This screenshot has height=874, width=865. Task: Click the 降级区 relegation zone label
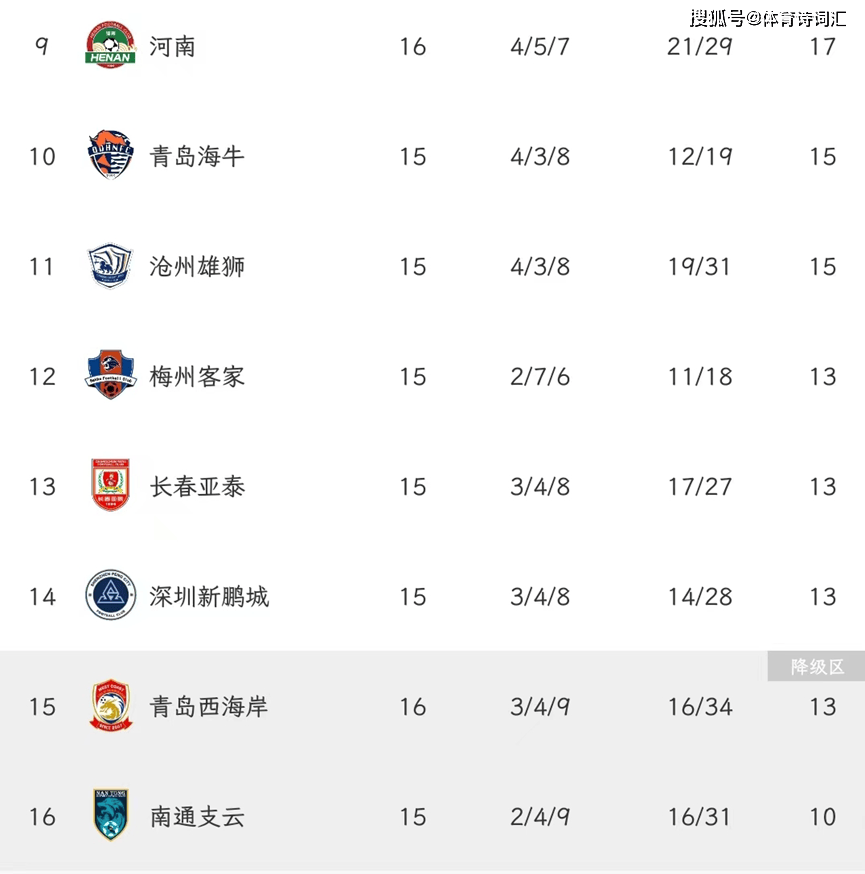[817, 666]
